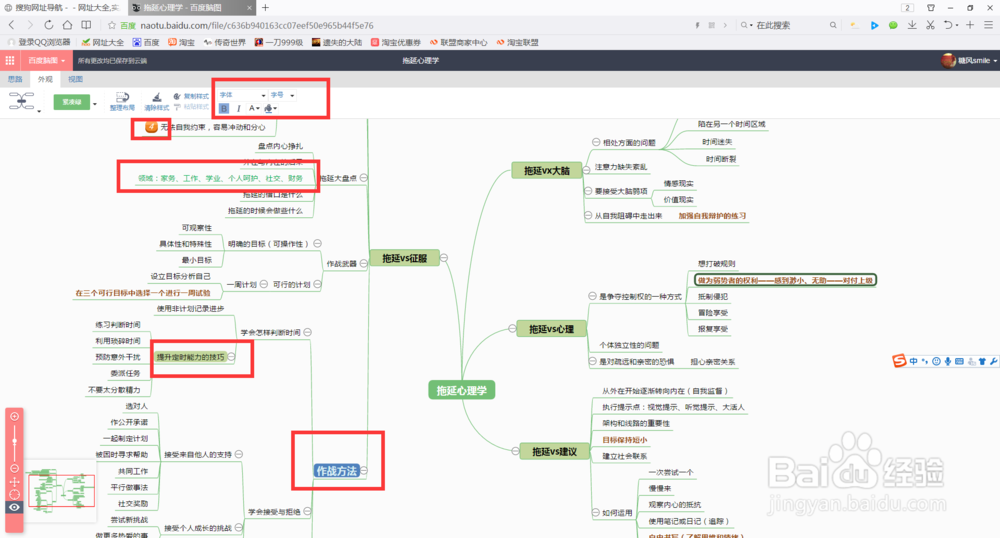Open the browser hamburger menu icon

pos(989,25)
